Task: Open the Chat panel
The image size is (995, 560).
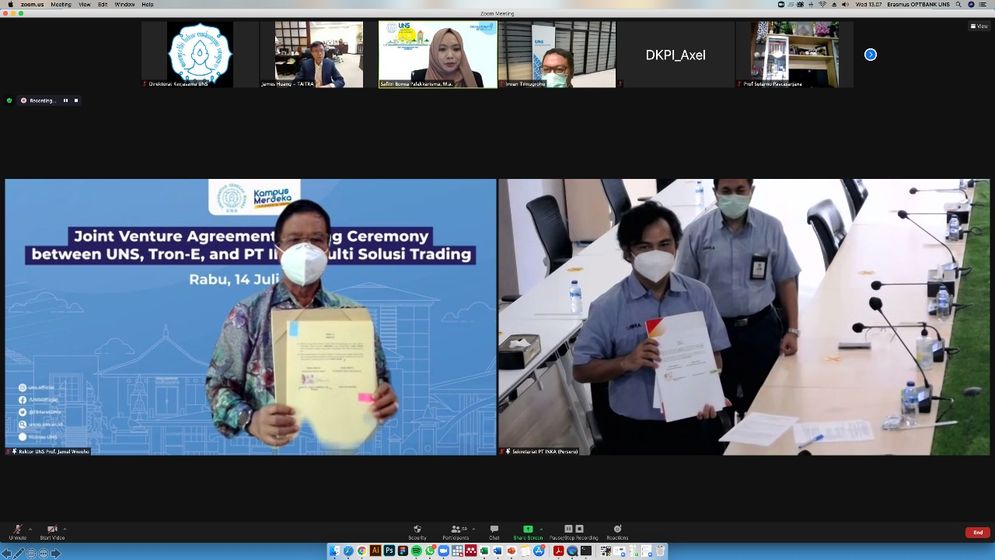Action: (494, 531)
